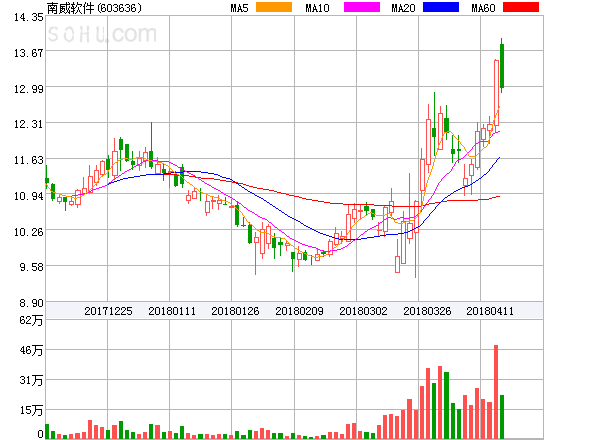Click the date label 20171225
Image resolution: width=600 pixels, height=440 pixels.
coord(108,311)
